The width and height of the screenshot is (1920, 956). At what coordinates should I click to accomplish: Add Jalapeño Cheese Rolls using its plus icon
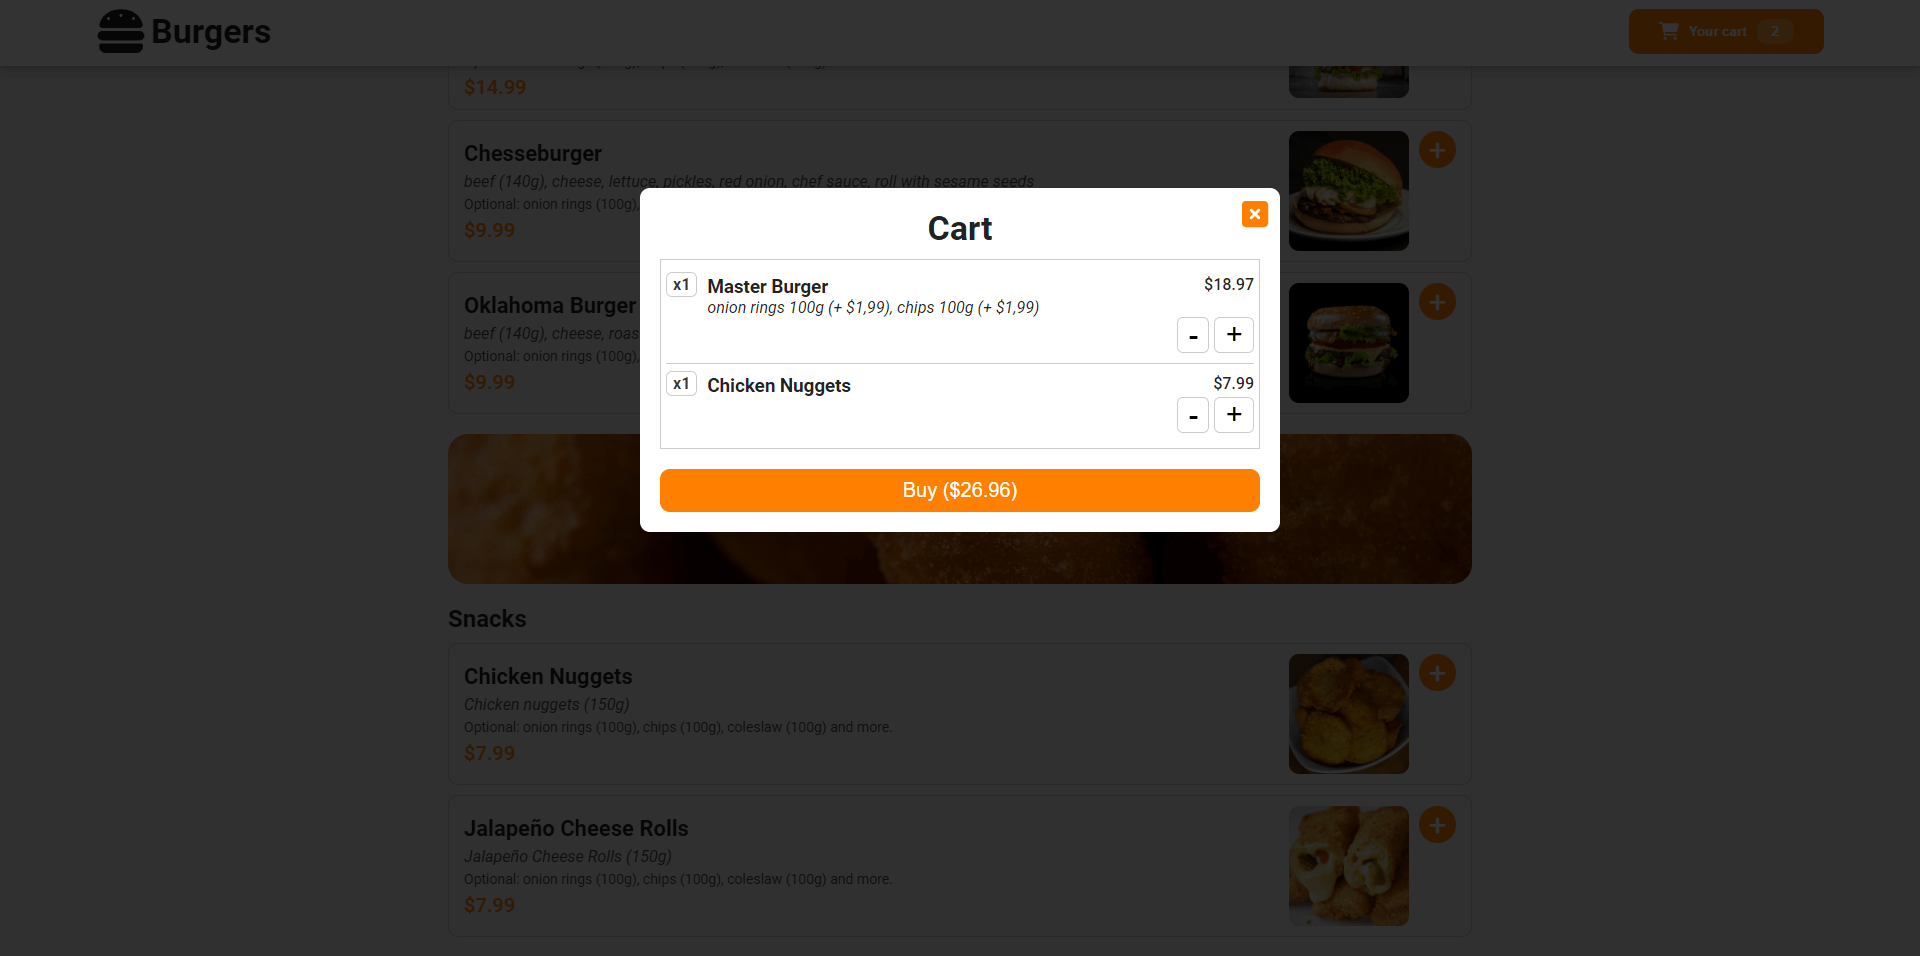tap(1437, 824)
